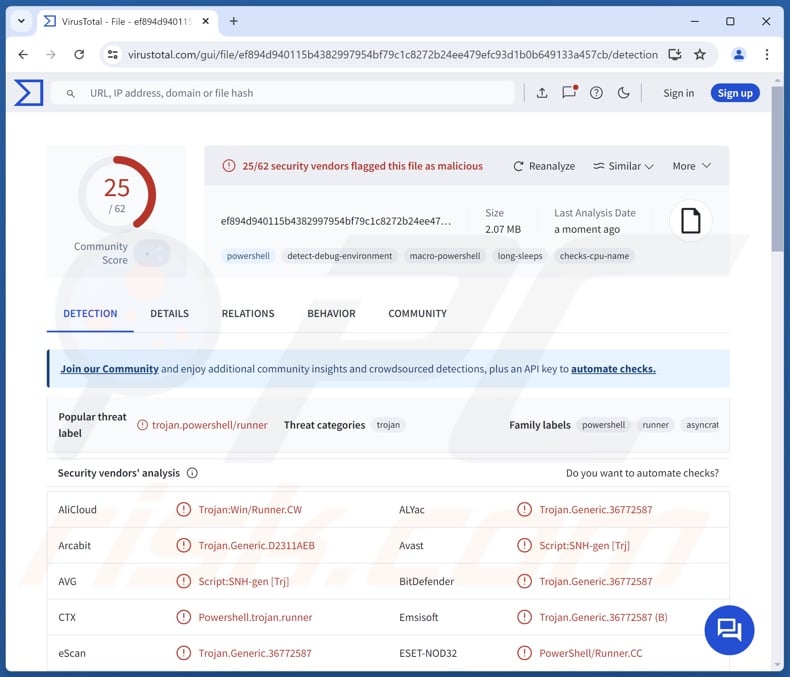Screen dimensions: 790x677
Task: Click the file type document icon
Action: (691, 221)
